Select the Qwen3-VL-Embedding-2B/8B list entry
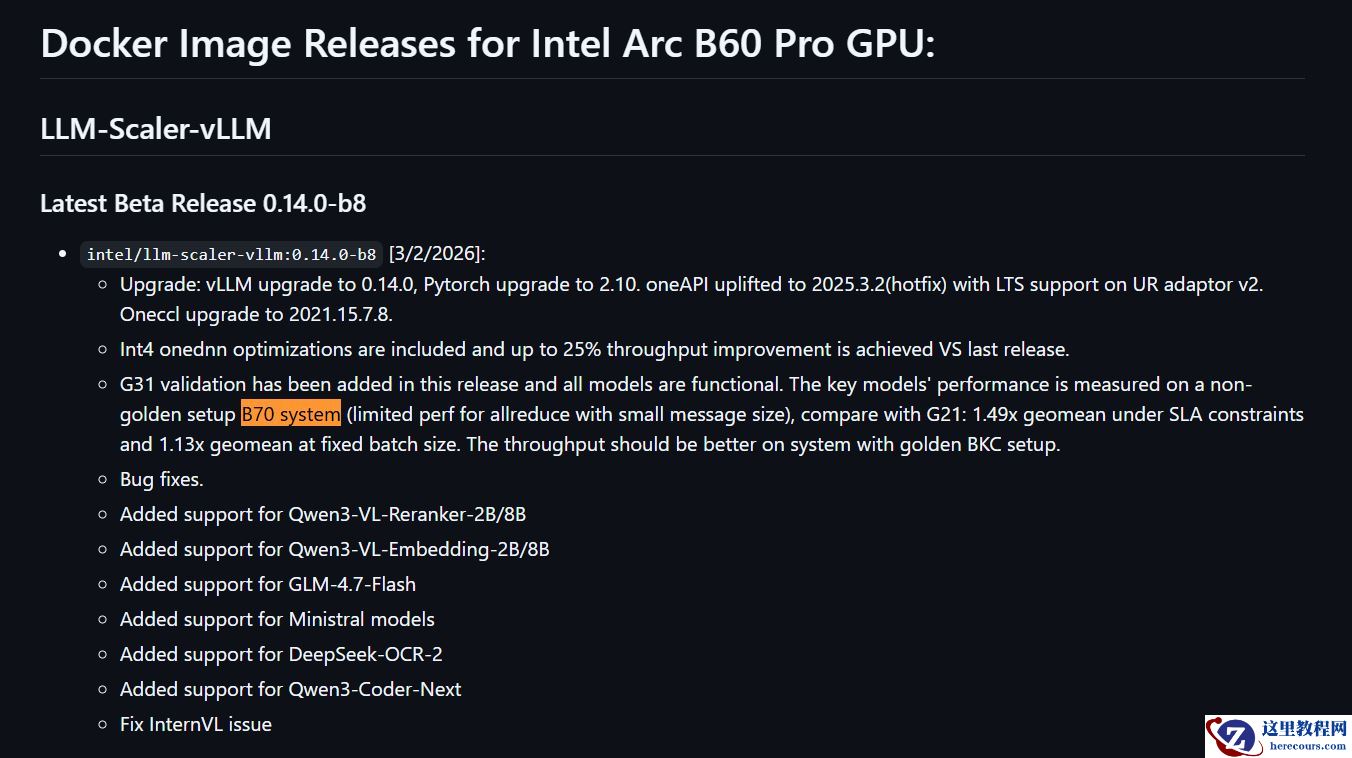 (334, 549)
